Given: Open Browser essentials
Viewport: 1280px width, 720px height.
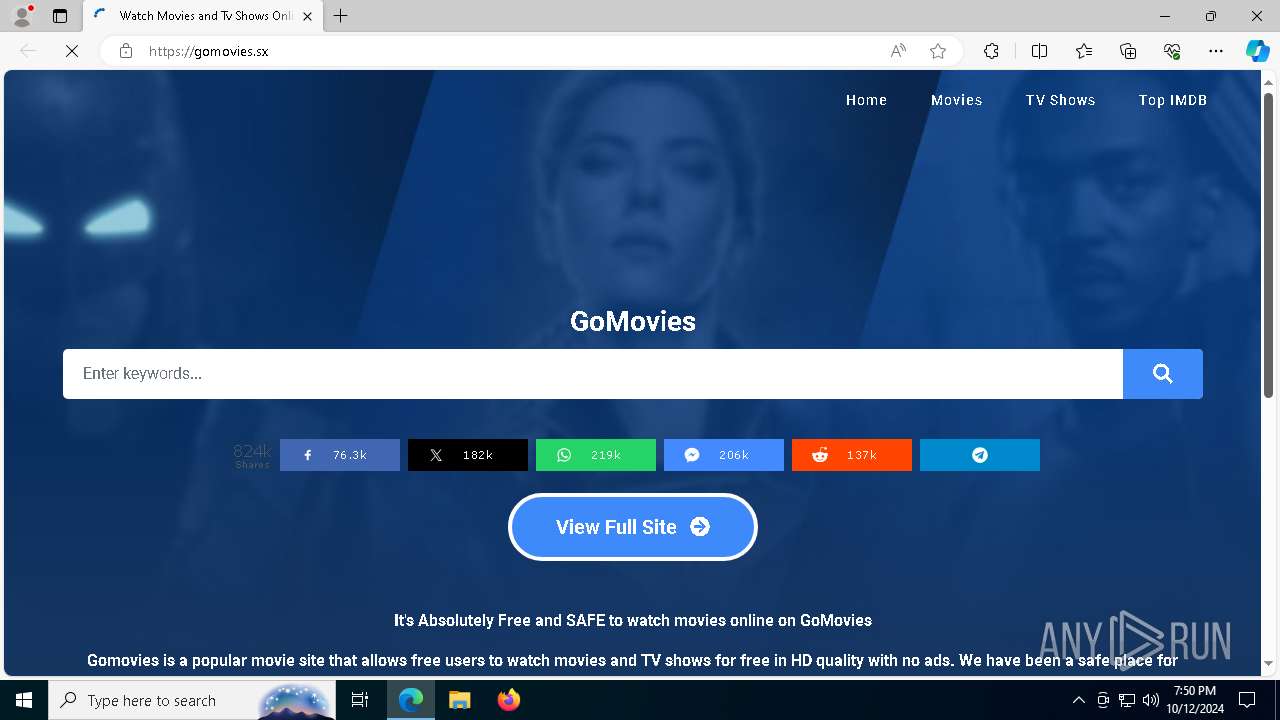Looking at the screenshot, I should point(1172,51).
